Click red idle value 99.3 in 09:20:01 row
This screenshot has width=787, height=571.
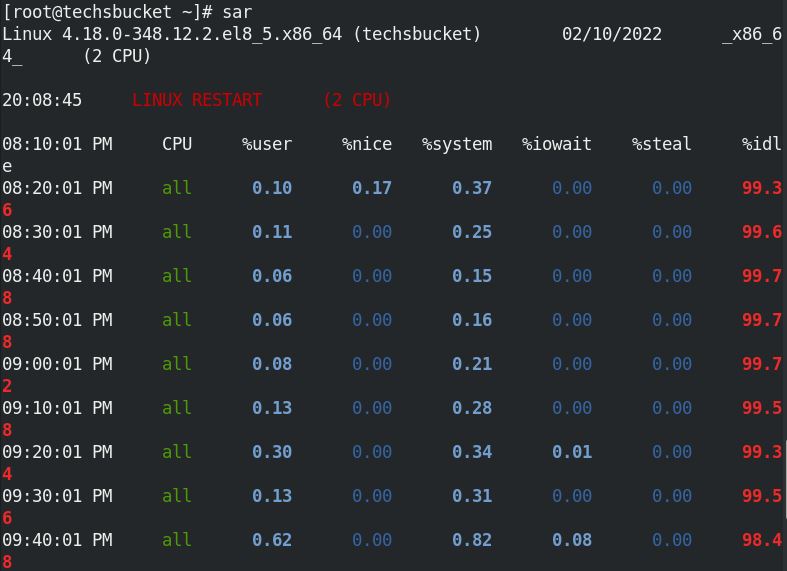(x=762, y=452)
